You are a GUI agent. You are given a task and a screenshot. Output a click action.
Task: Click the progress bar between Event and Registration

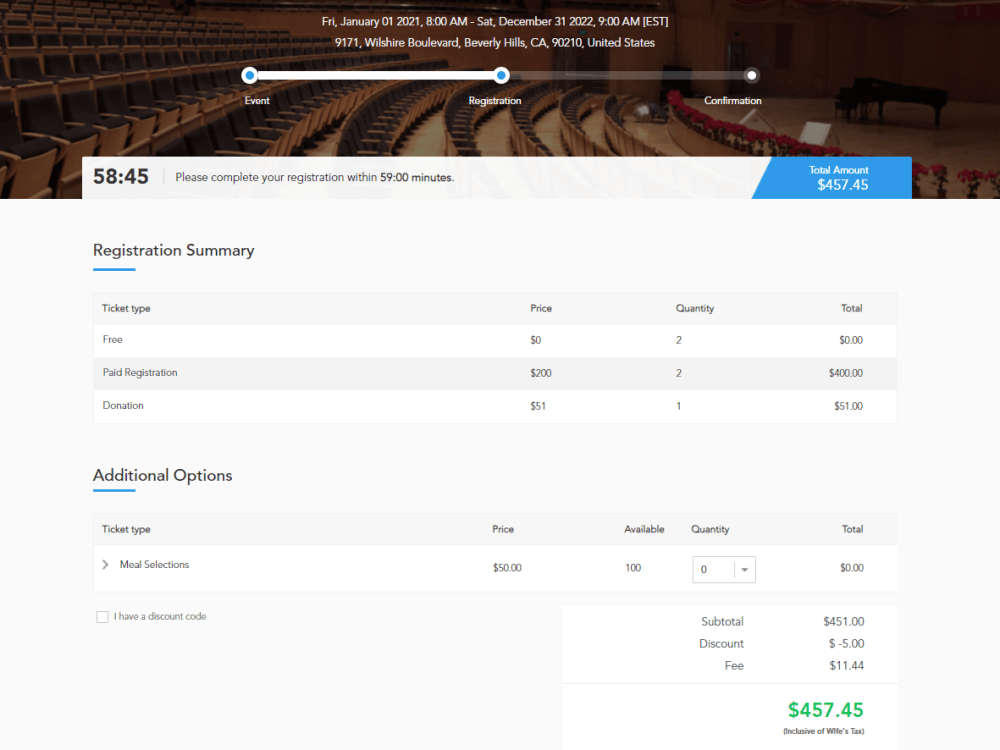pyautogui.click(x=376, y=75)
